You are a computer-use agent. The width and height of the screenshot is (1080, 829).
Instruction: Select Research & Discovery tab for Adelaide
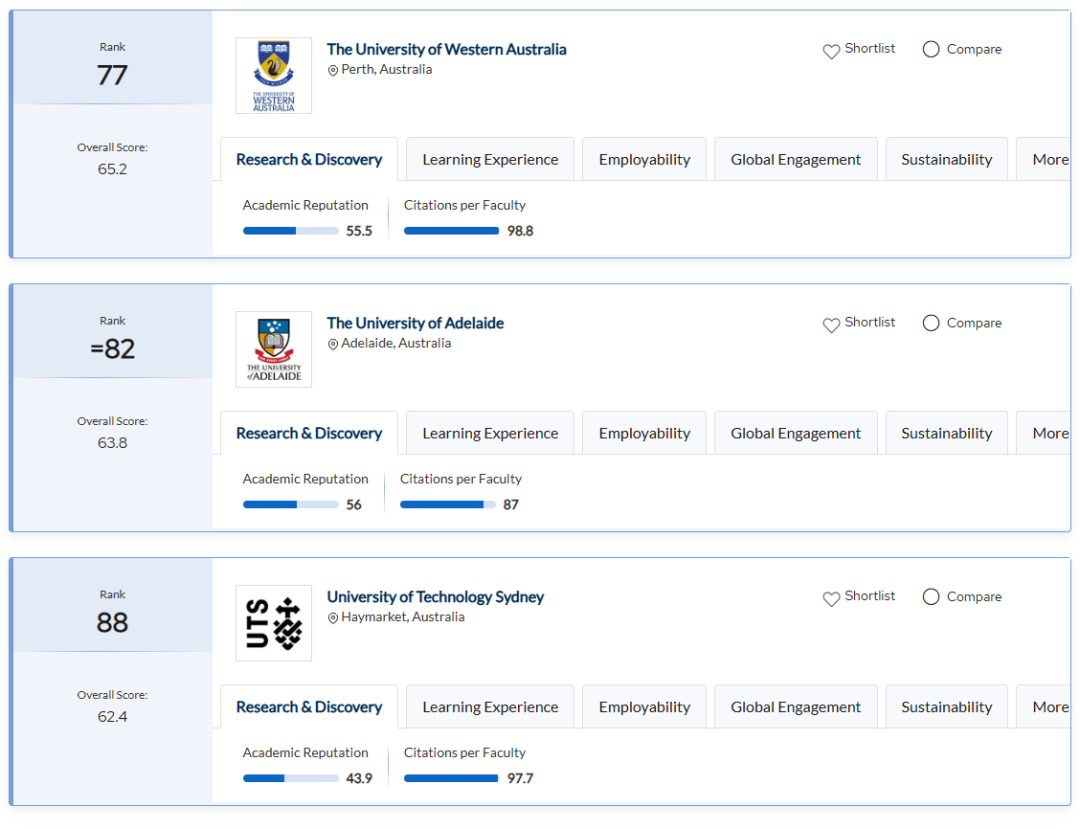(309, 434)
